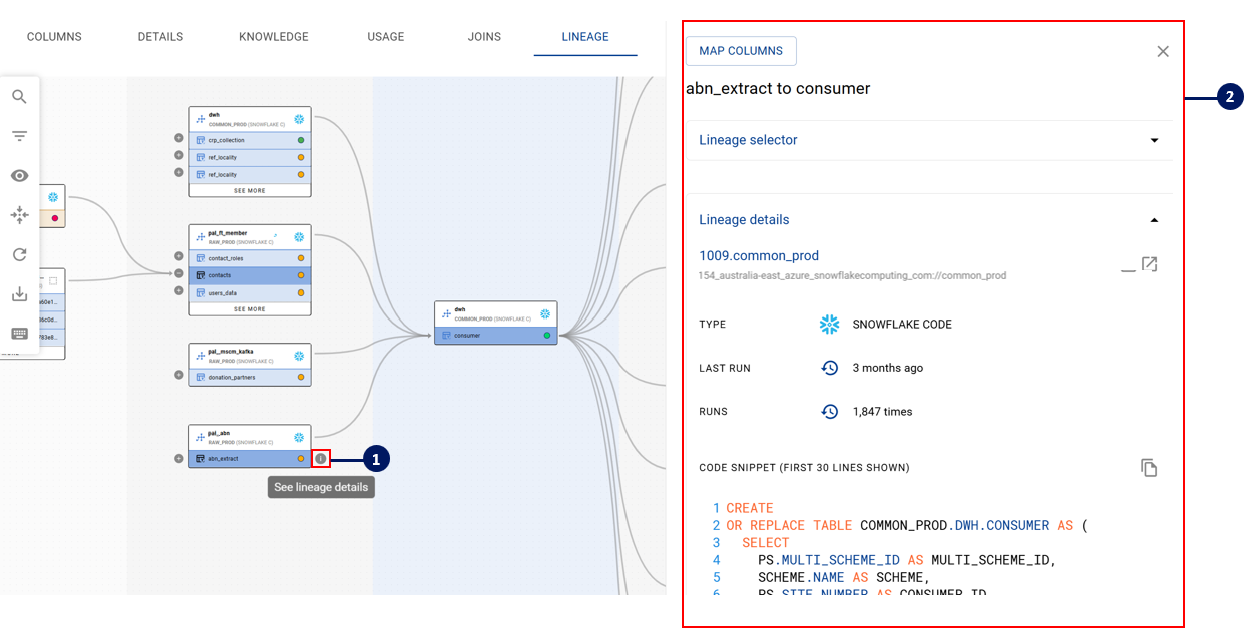The image size is (1248, 636).
Task: Click the search icon in lineage toolbar
Action: pos(19,97)
